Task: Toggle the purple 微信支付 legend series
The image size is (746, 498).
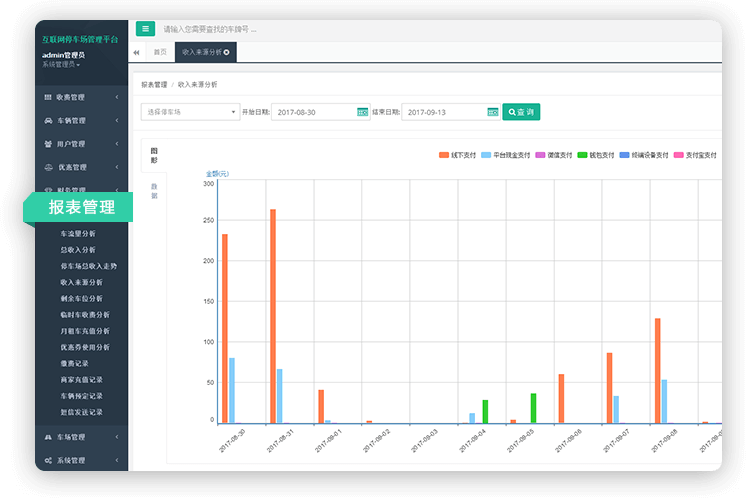Action: 554,155
